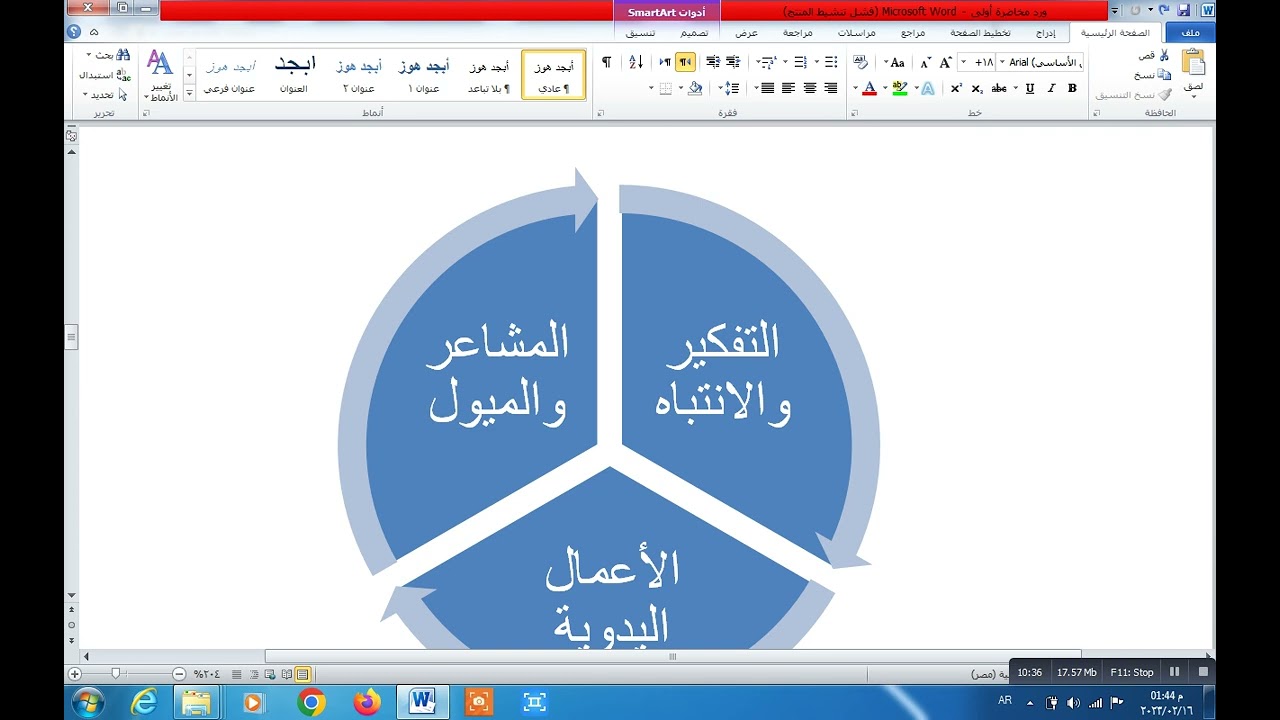Click the multilevel list icon
Screen dimensions: 1280x720
point(768,62)
